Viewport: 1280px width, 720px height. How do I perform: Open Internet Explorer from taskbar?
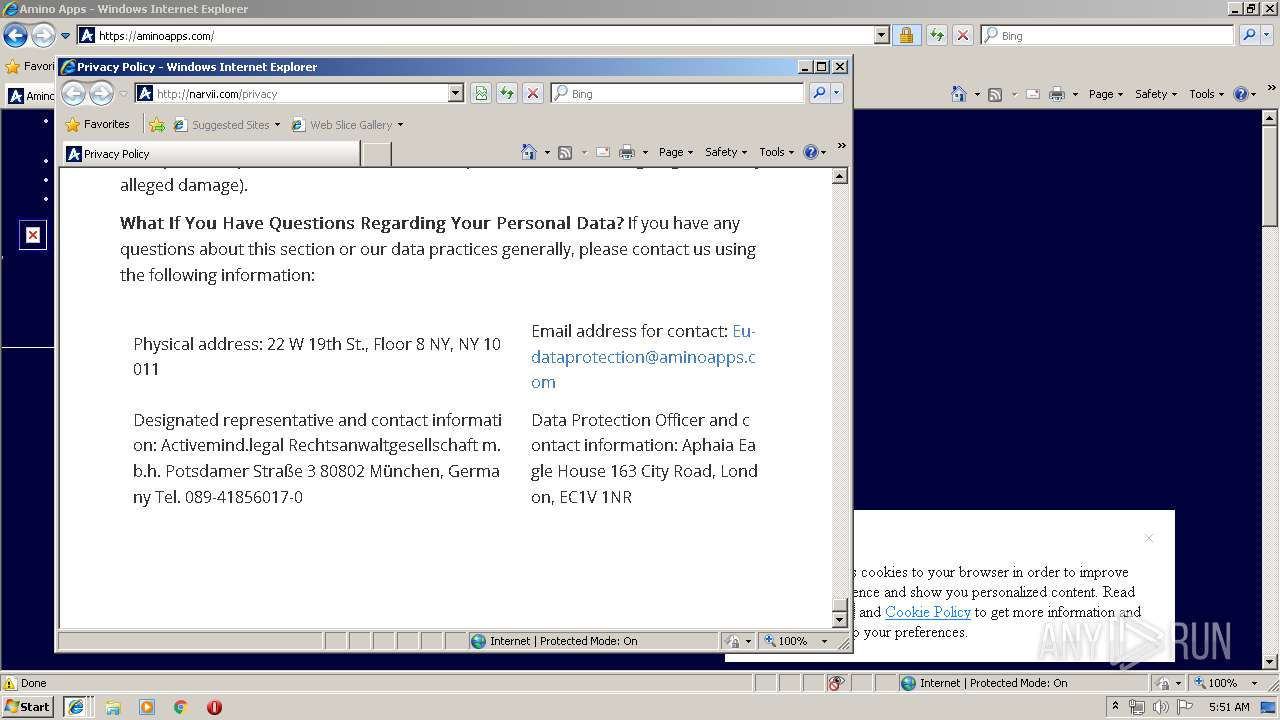76,707
